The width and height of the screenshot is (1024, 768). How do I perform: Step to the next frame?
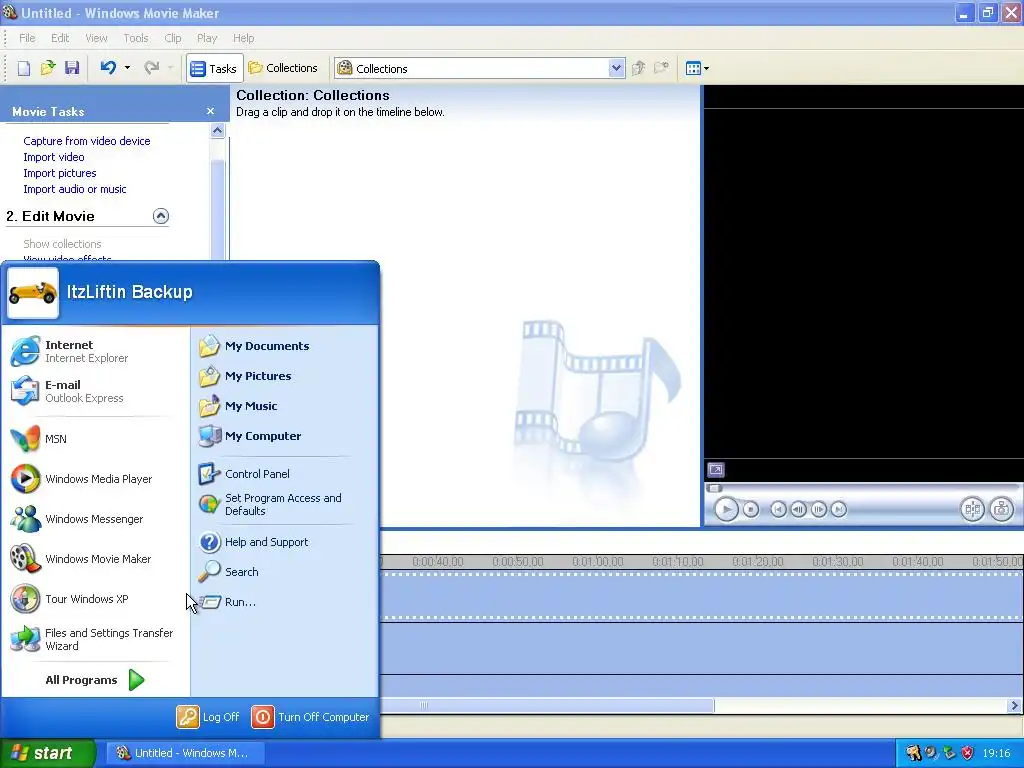(x=818, y=509)
